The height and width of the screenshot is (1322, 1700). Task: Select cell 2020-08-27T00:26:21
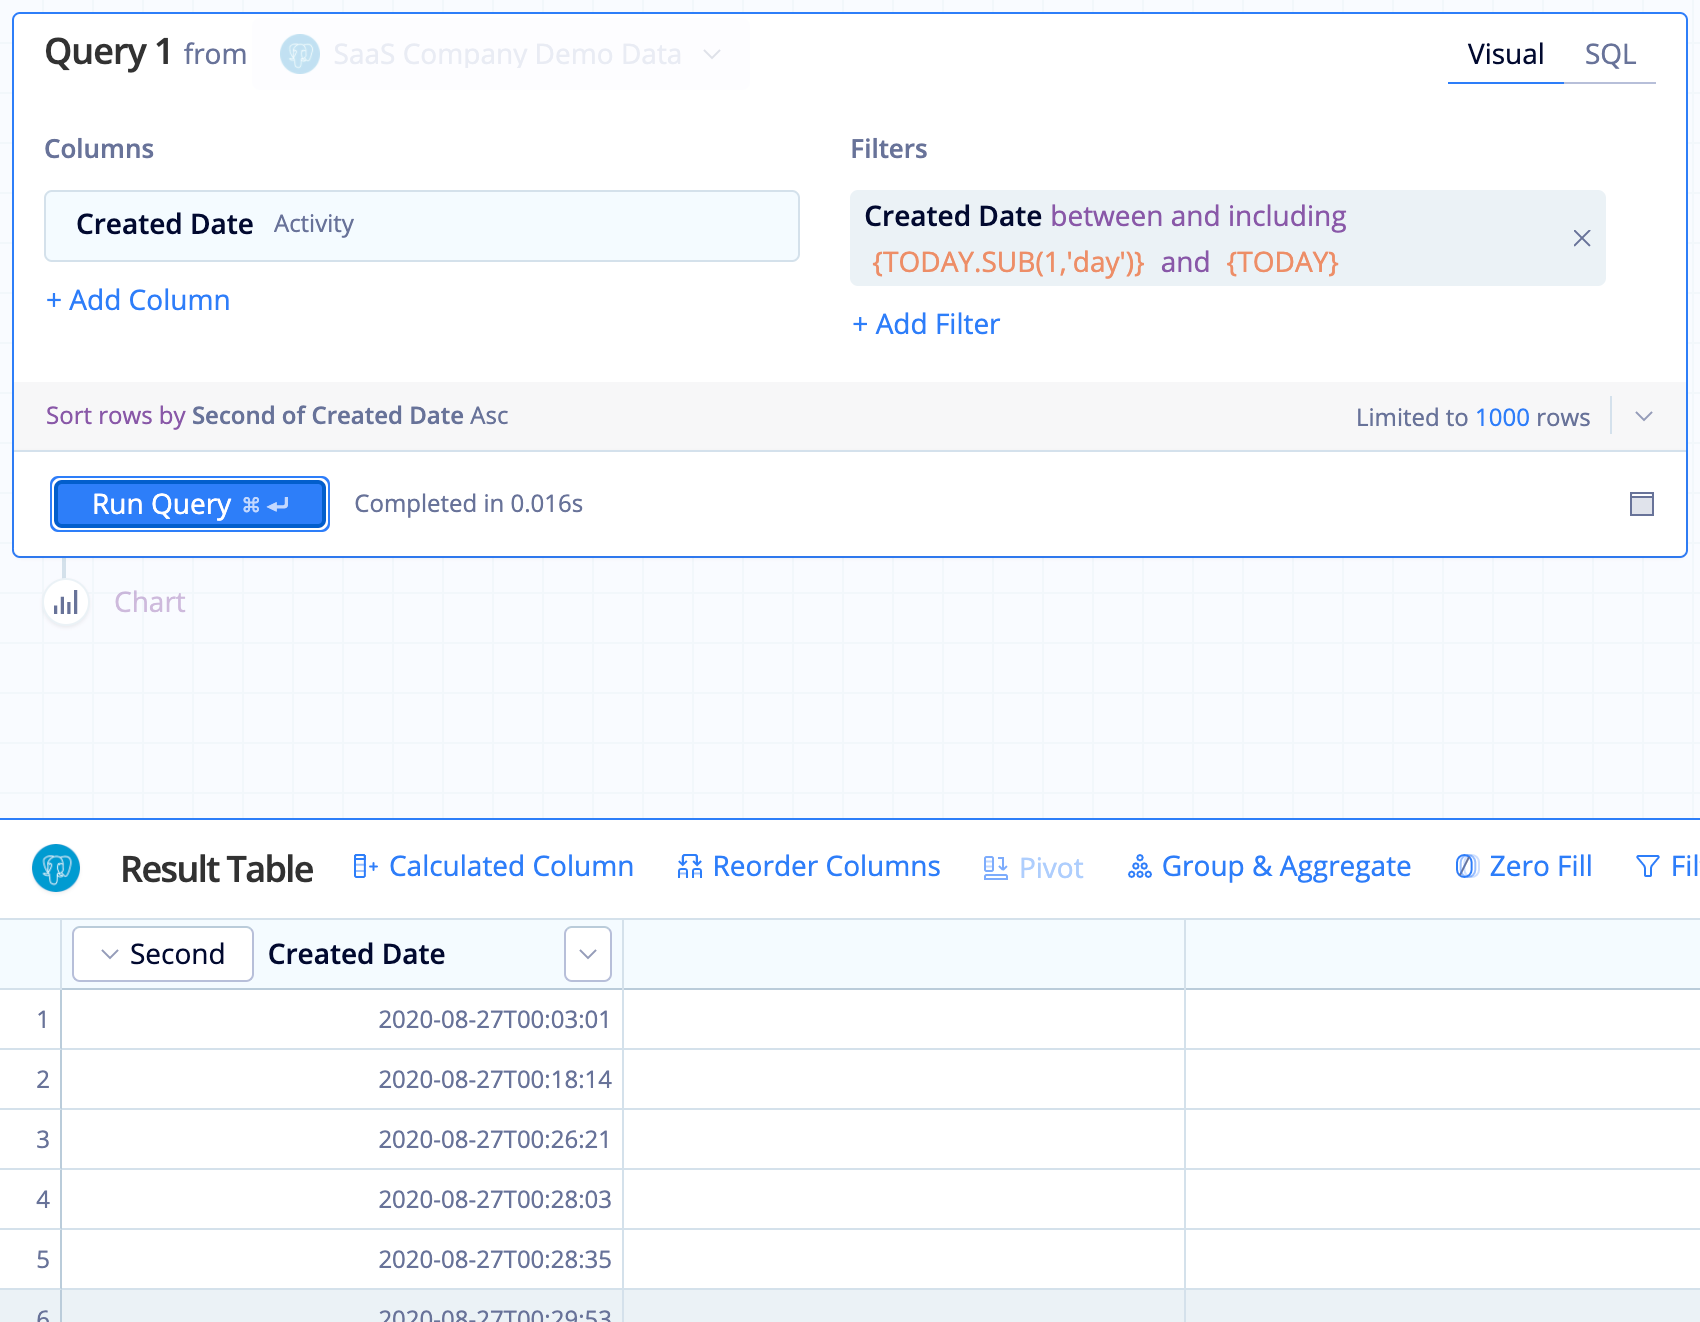point(342,1140)
